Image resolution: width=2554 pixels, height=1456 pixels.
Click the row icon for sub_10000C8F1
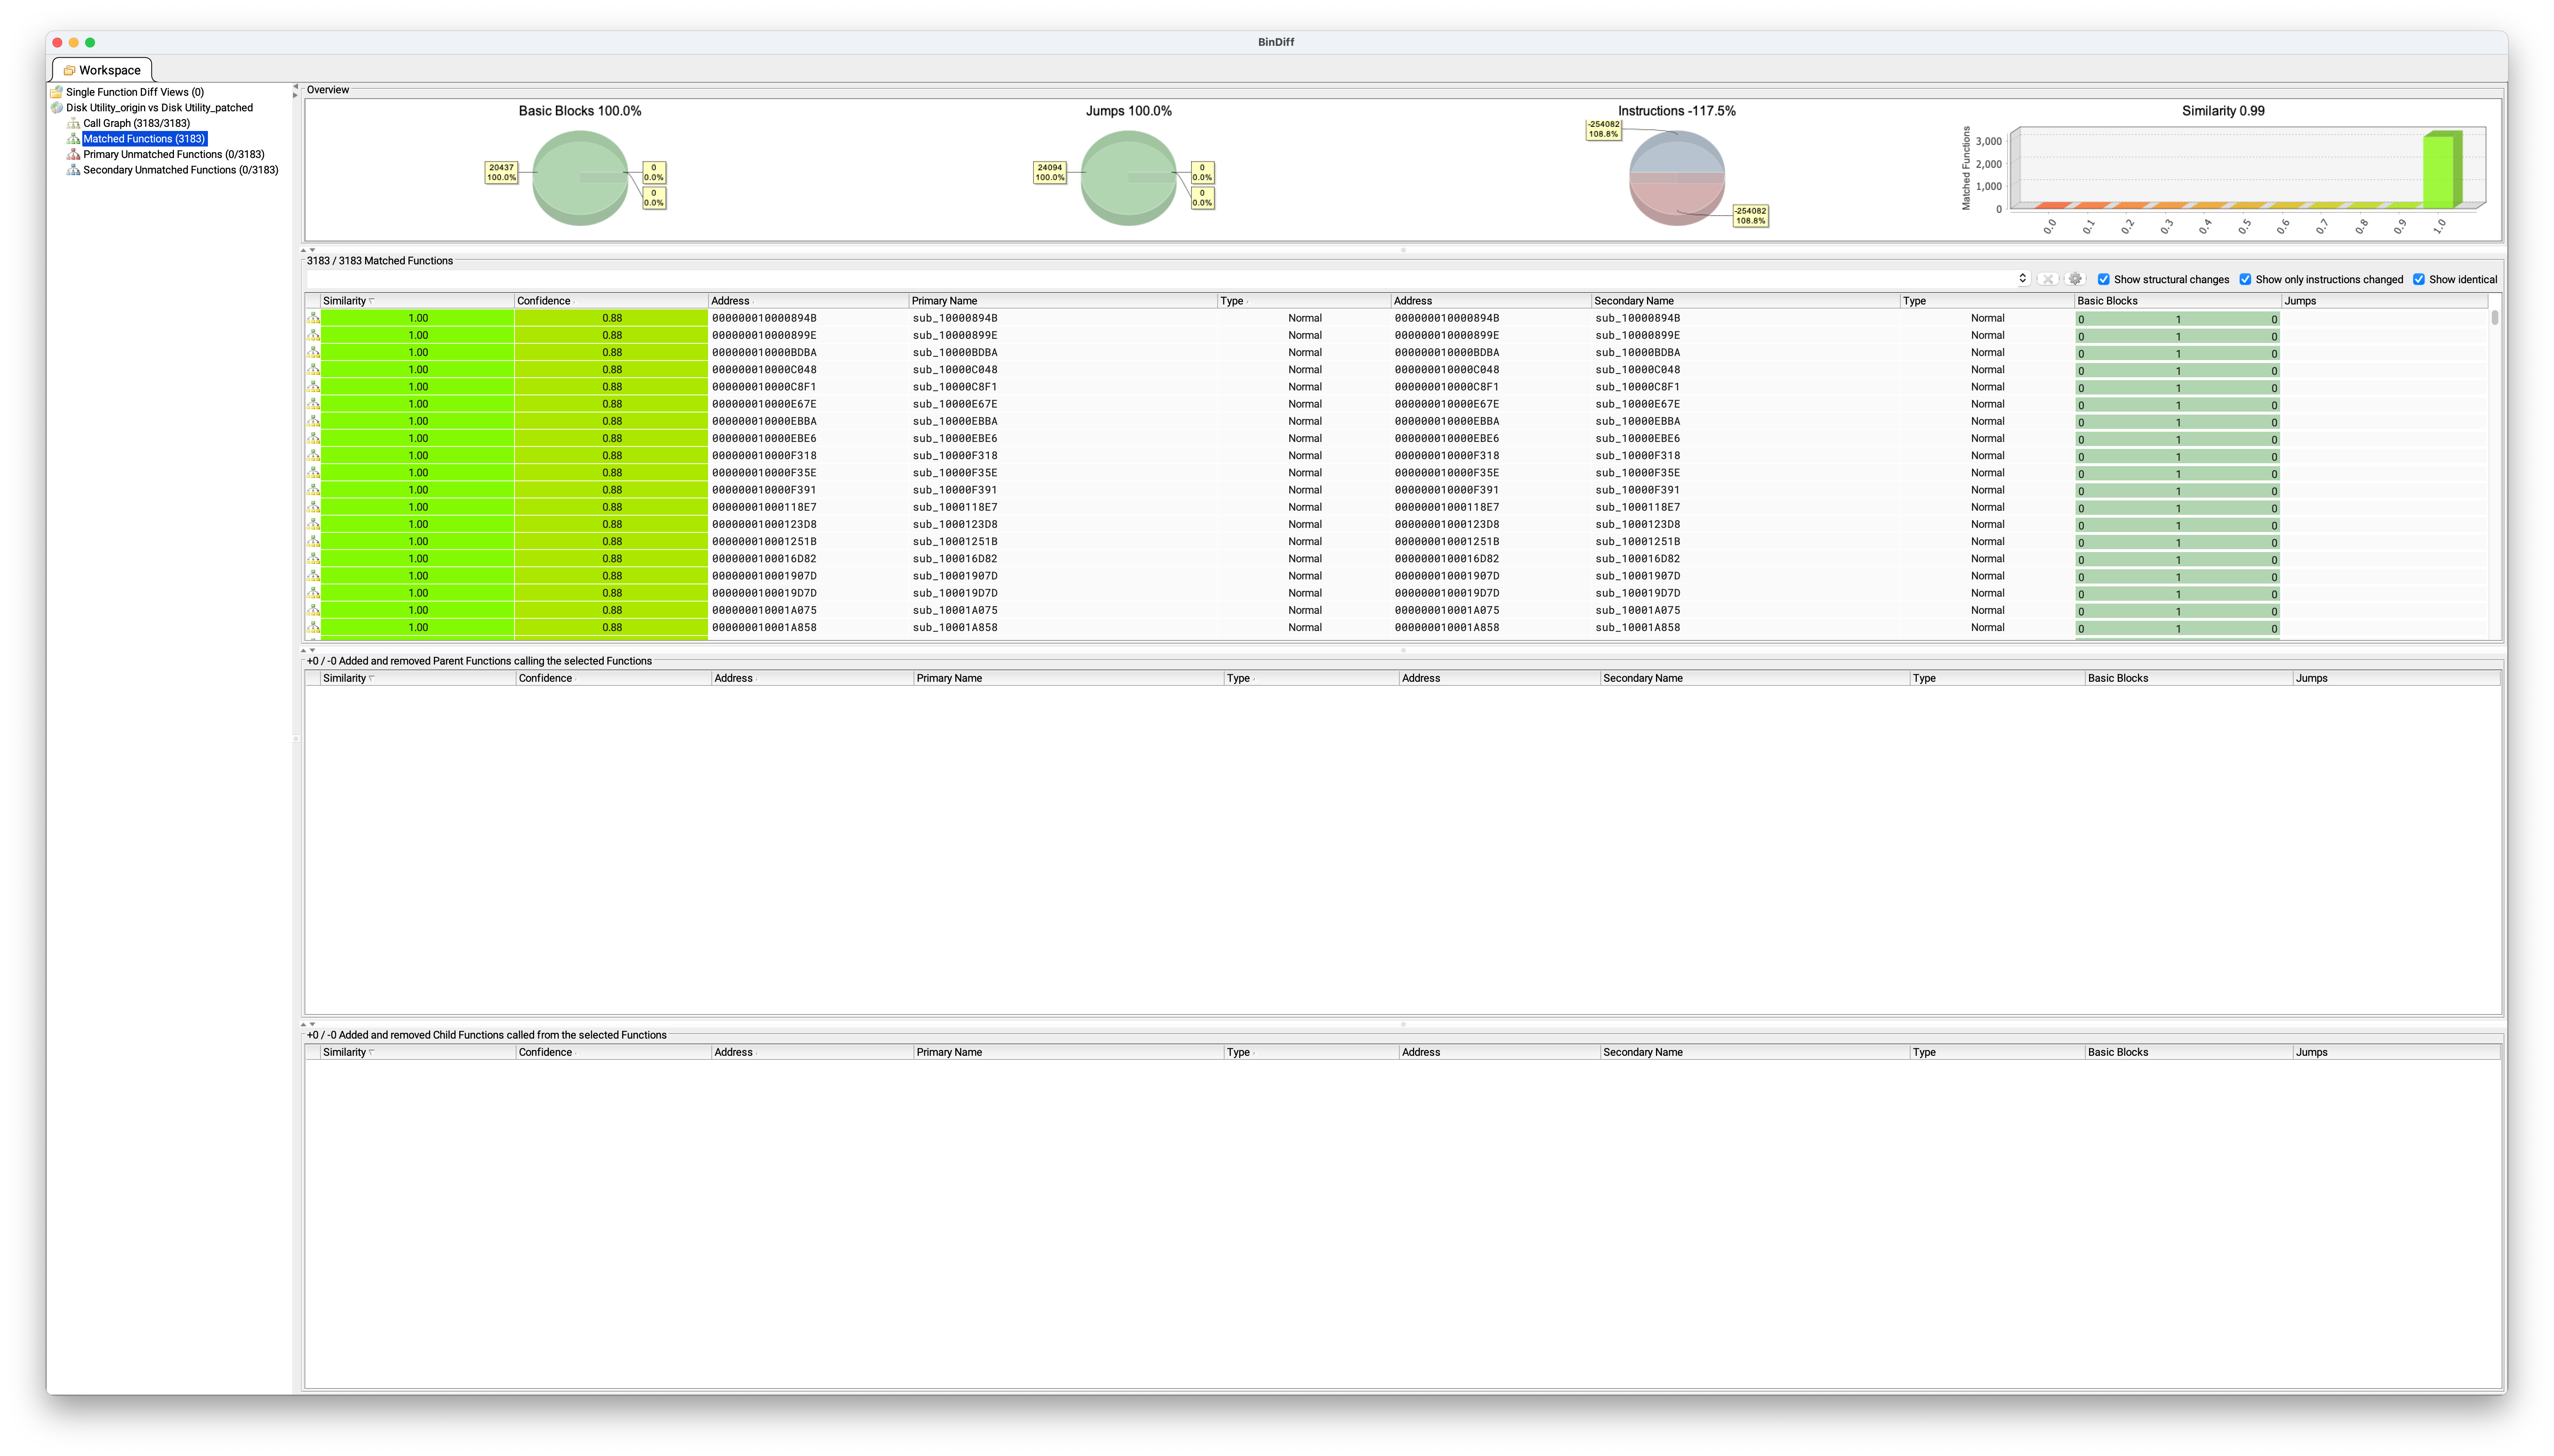(314, 387)
